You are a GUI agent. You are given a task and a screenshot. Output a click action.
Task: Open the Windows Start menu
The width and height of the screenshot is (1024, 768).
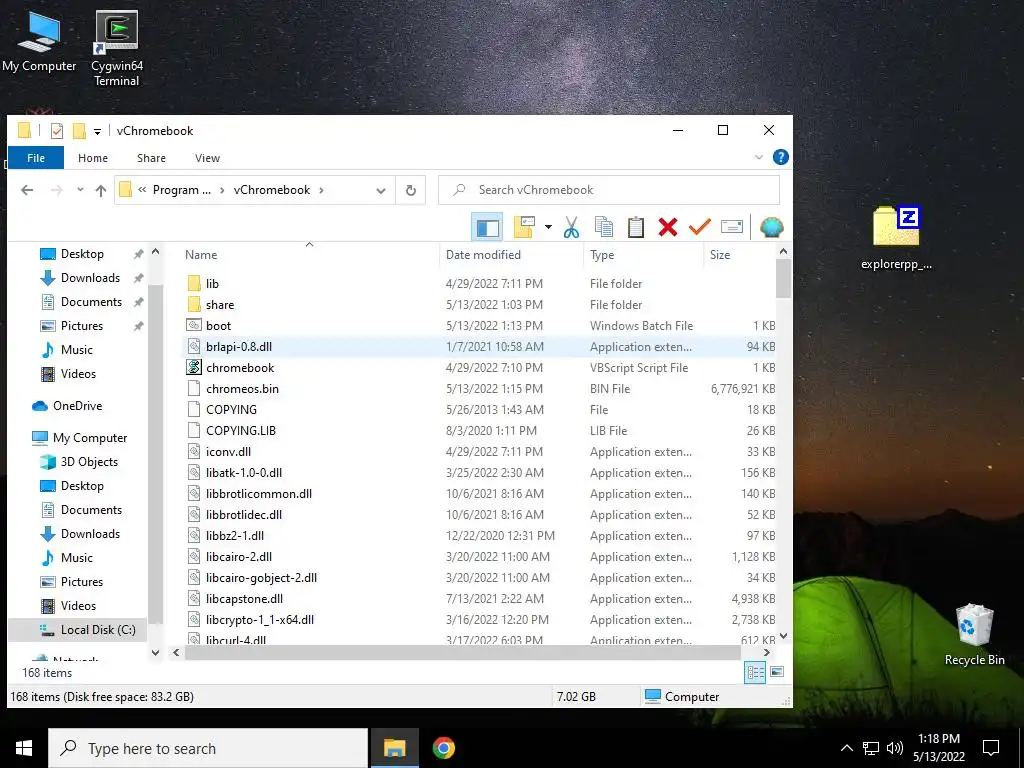coord(24,748)
